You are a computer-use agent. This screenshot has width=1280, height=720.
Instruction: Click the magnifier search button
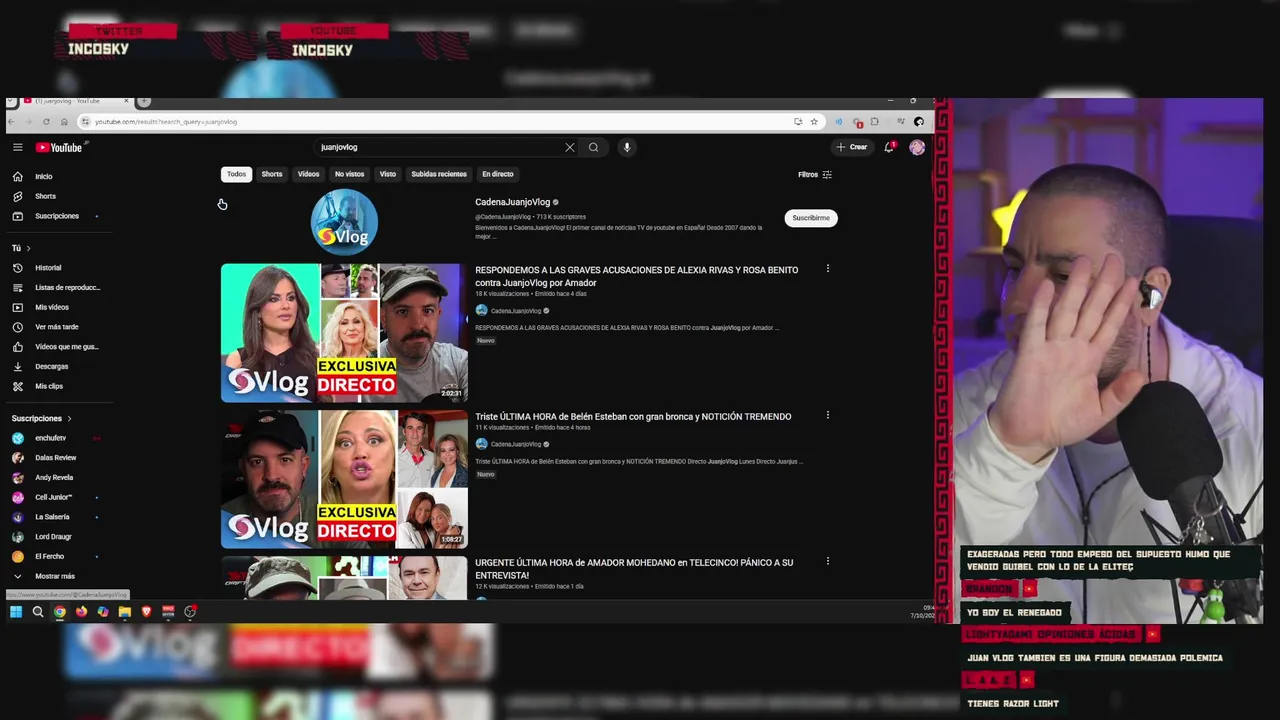pos(593,147)
